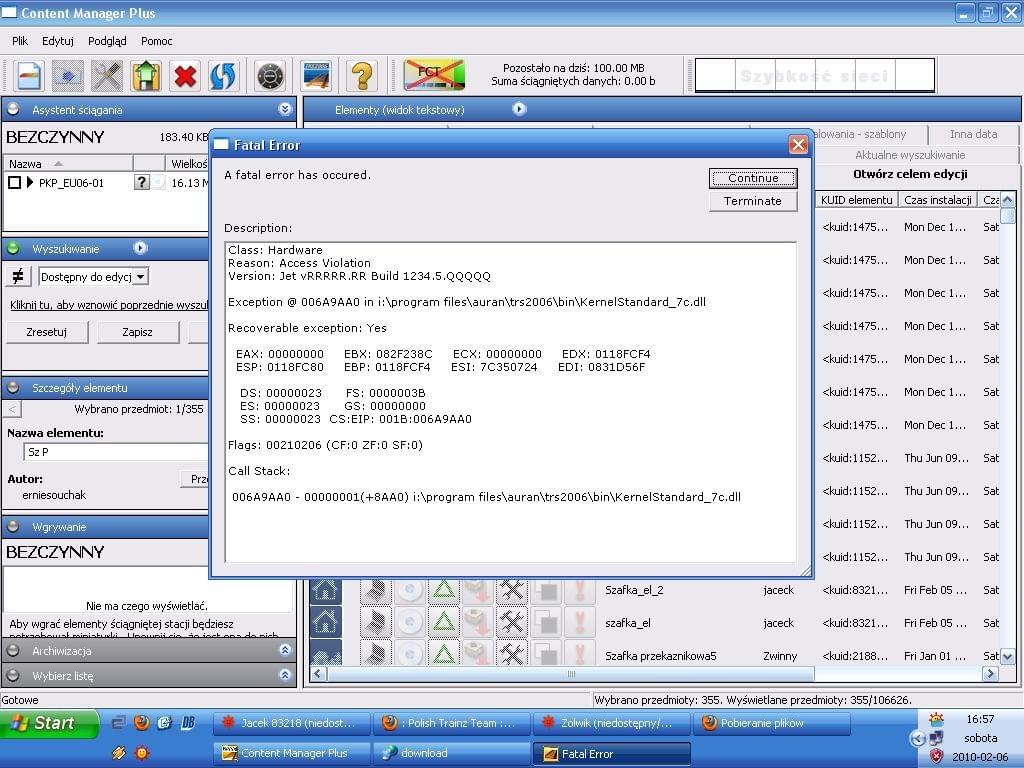Toggle the Wgrywanie panel status ball

(x=13, y=526)
